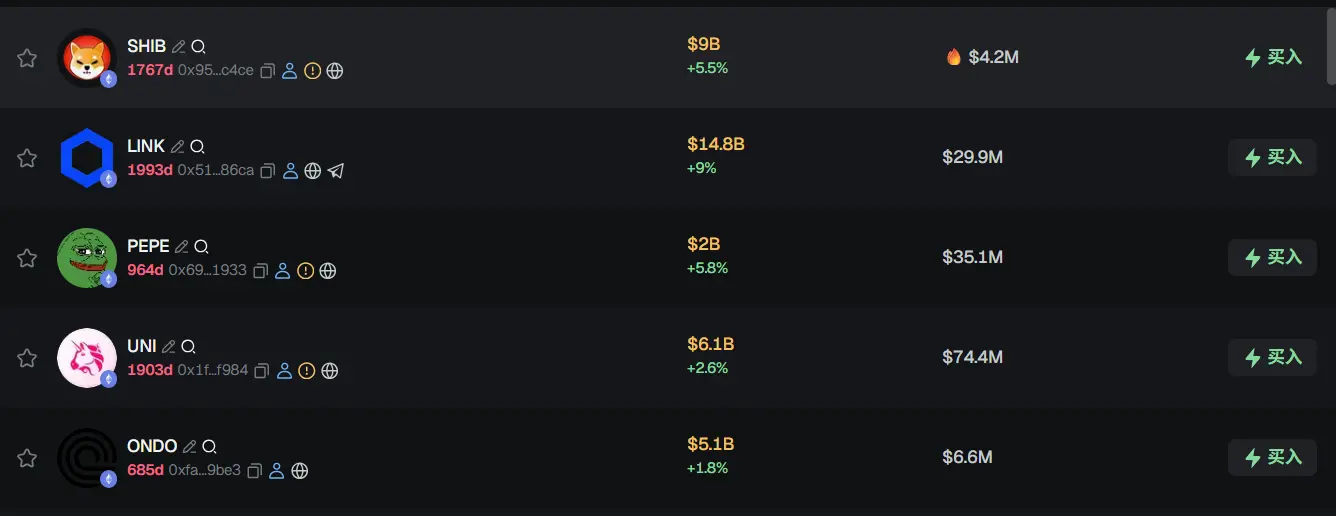This screenshot has height=516, width=1336.
Task: Click the pencil edit icon beside ONDO
Action: pos(190,447)
